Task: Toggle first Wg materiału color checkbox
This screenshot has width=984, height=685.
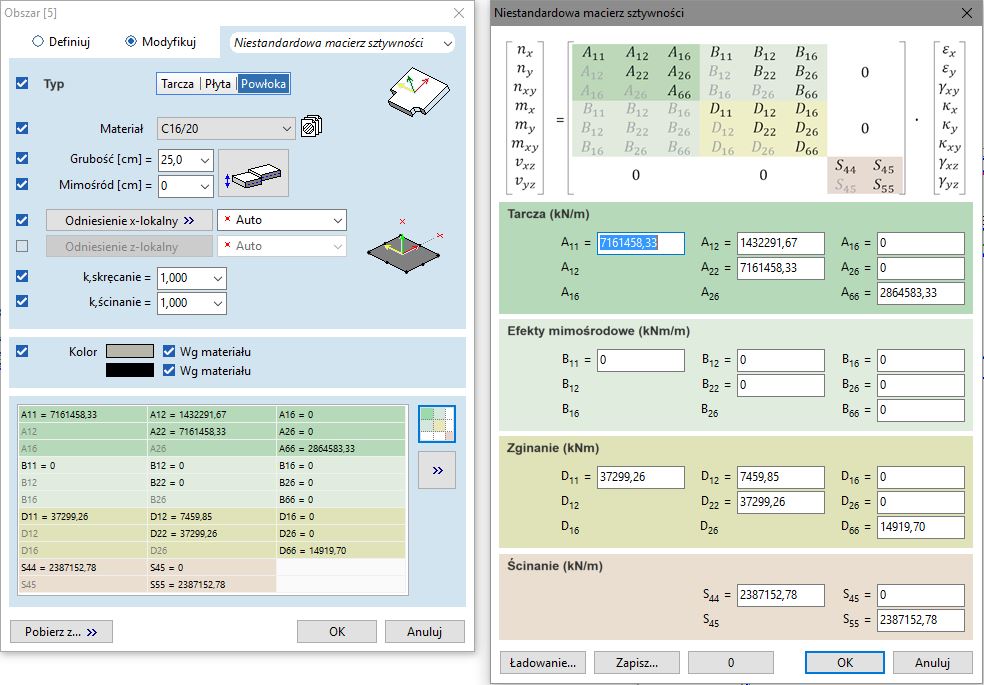Action: (x=168, y=352)
